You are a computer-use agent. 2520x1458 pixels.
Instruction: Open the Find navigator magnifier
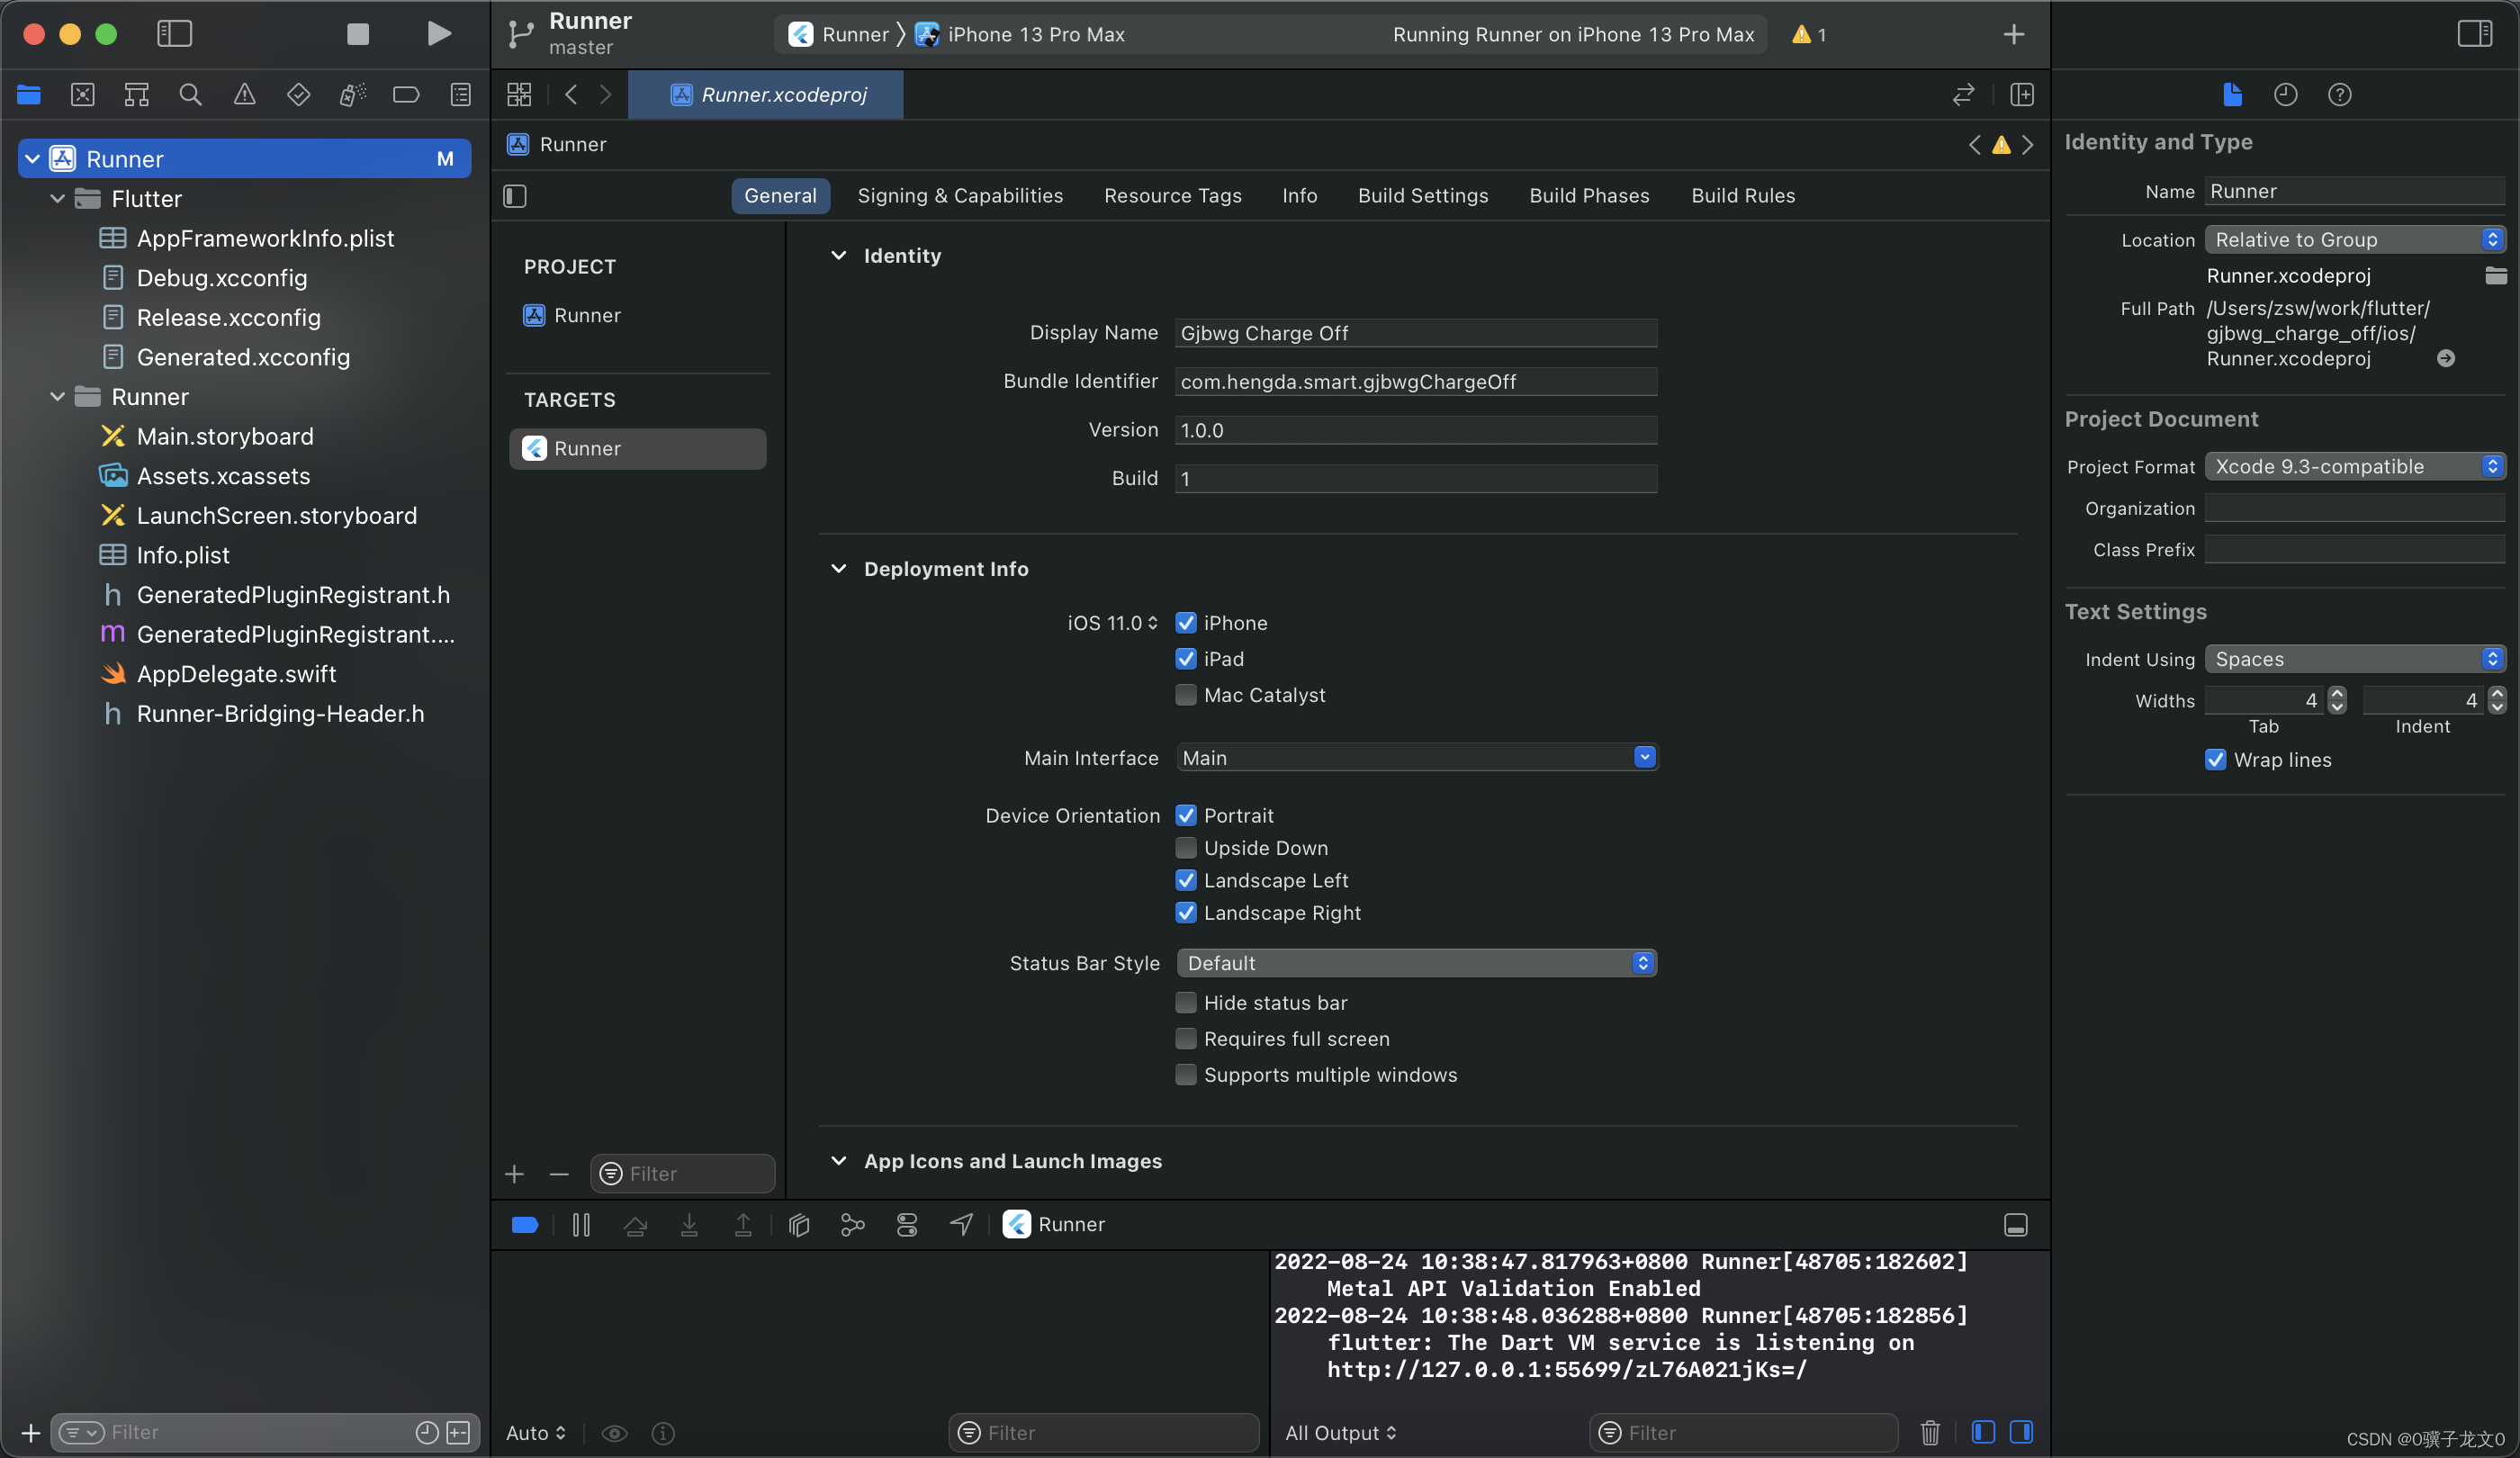point(190,95)
